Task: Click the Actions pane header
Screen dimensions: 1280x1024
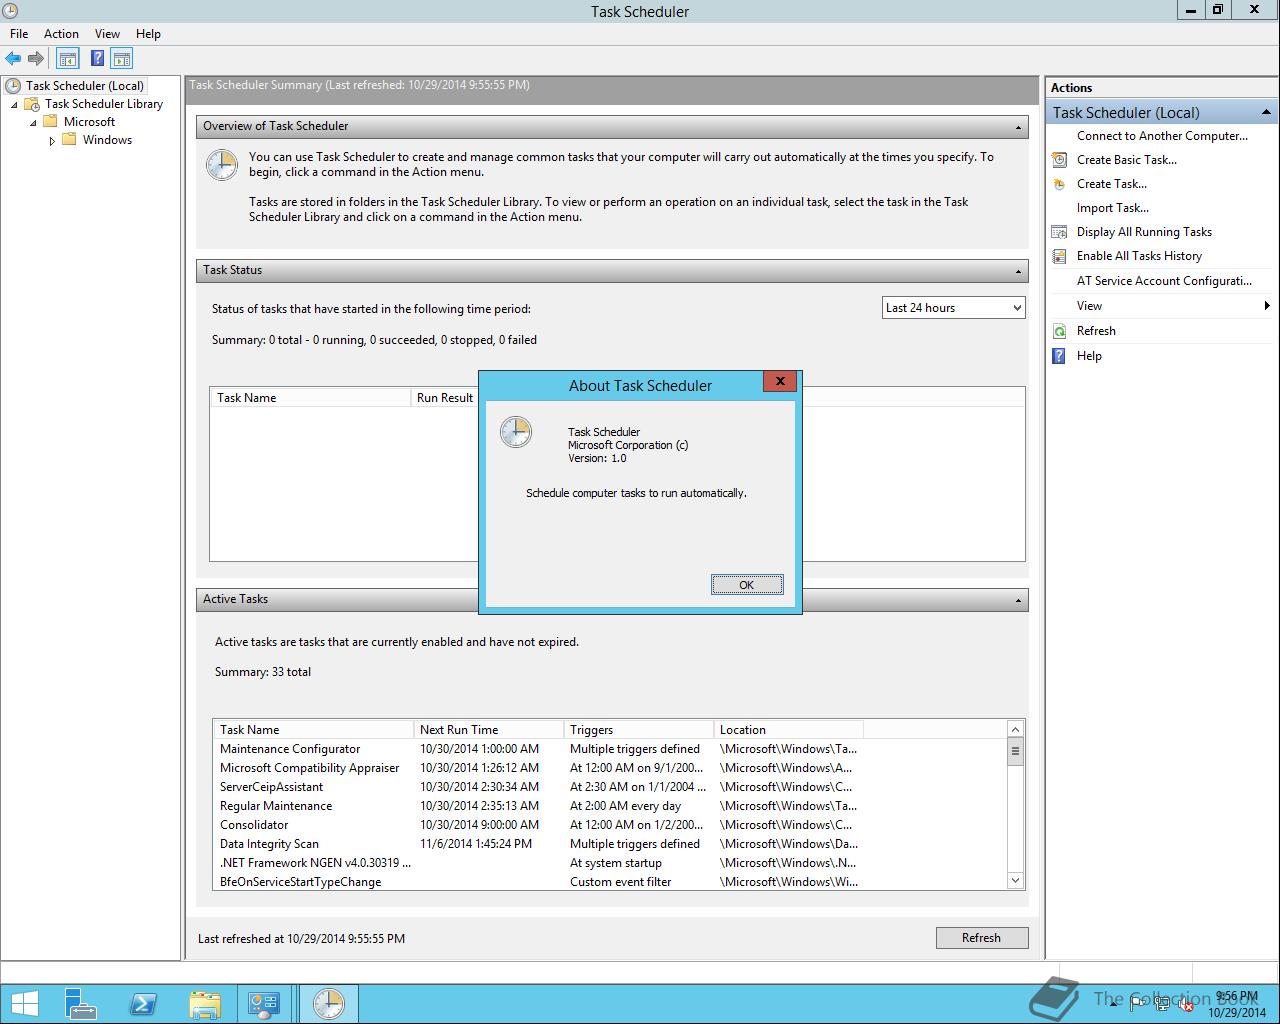Action: tap(1162, 88)
